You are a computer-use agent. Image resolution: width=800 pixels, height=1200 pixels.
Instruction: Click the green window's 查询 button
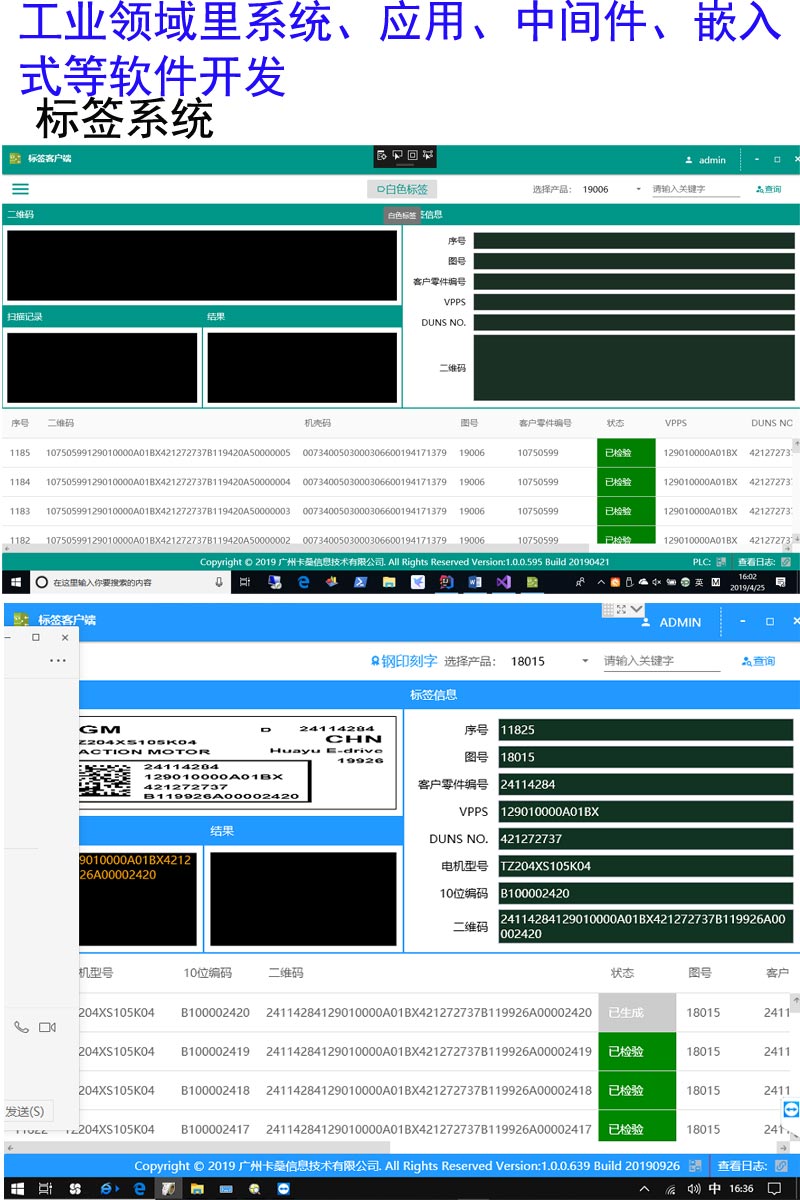(x=768, y=189)
